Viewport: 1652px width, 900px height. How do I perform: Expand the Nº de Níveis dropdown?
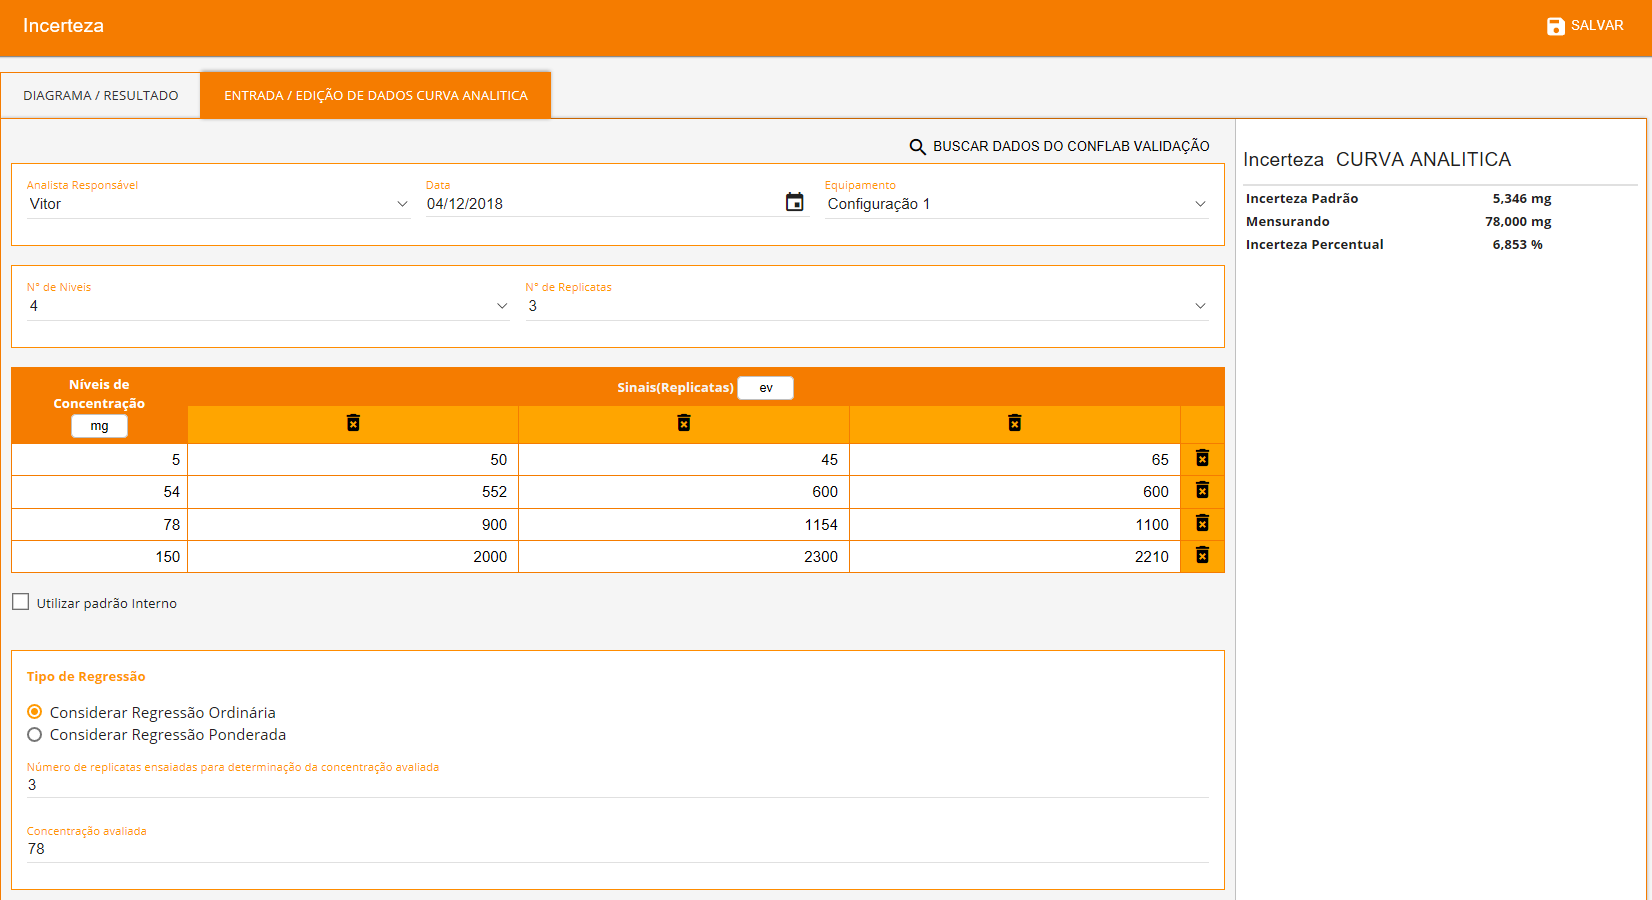[502, 306]
